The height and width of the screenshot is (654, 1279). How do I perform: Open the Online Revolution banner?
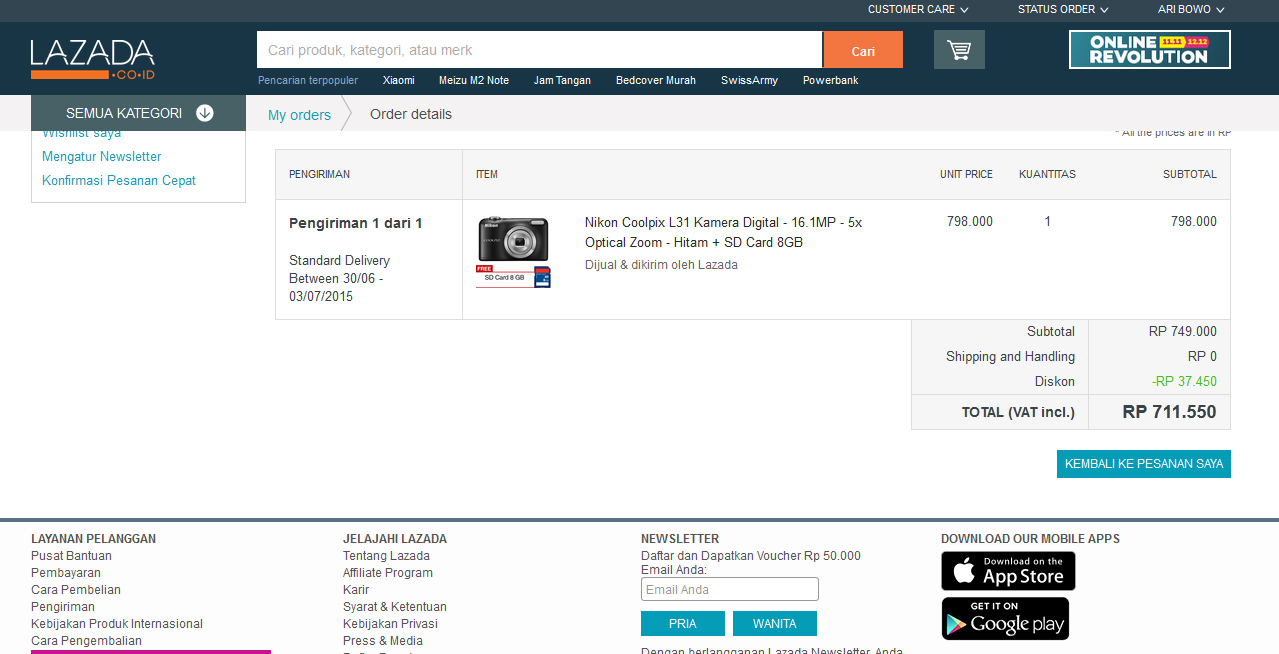[x=1149, y=49]
